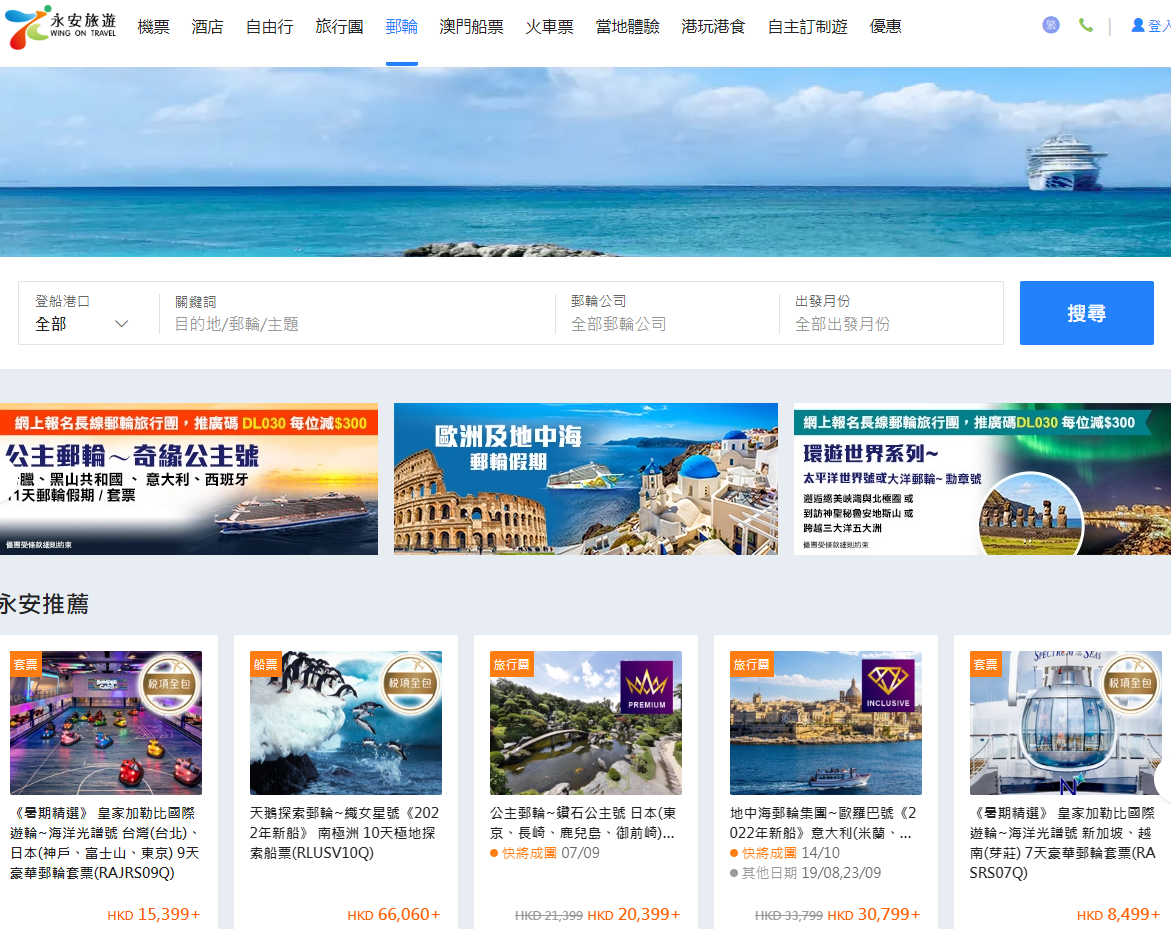Click the penguins Antarctica cruise thumbnail
The height and width of the screenshot is (929, 1171).
[346, 723]
